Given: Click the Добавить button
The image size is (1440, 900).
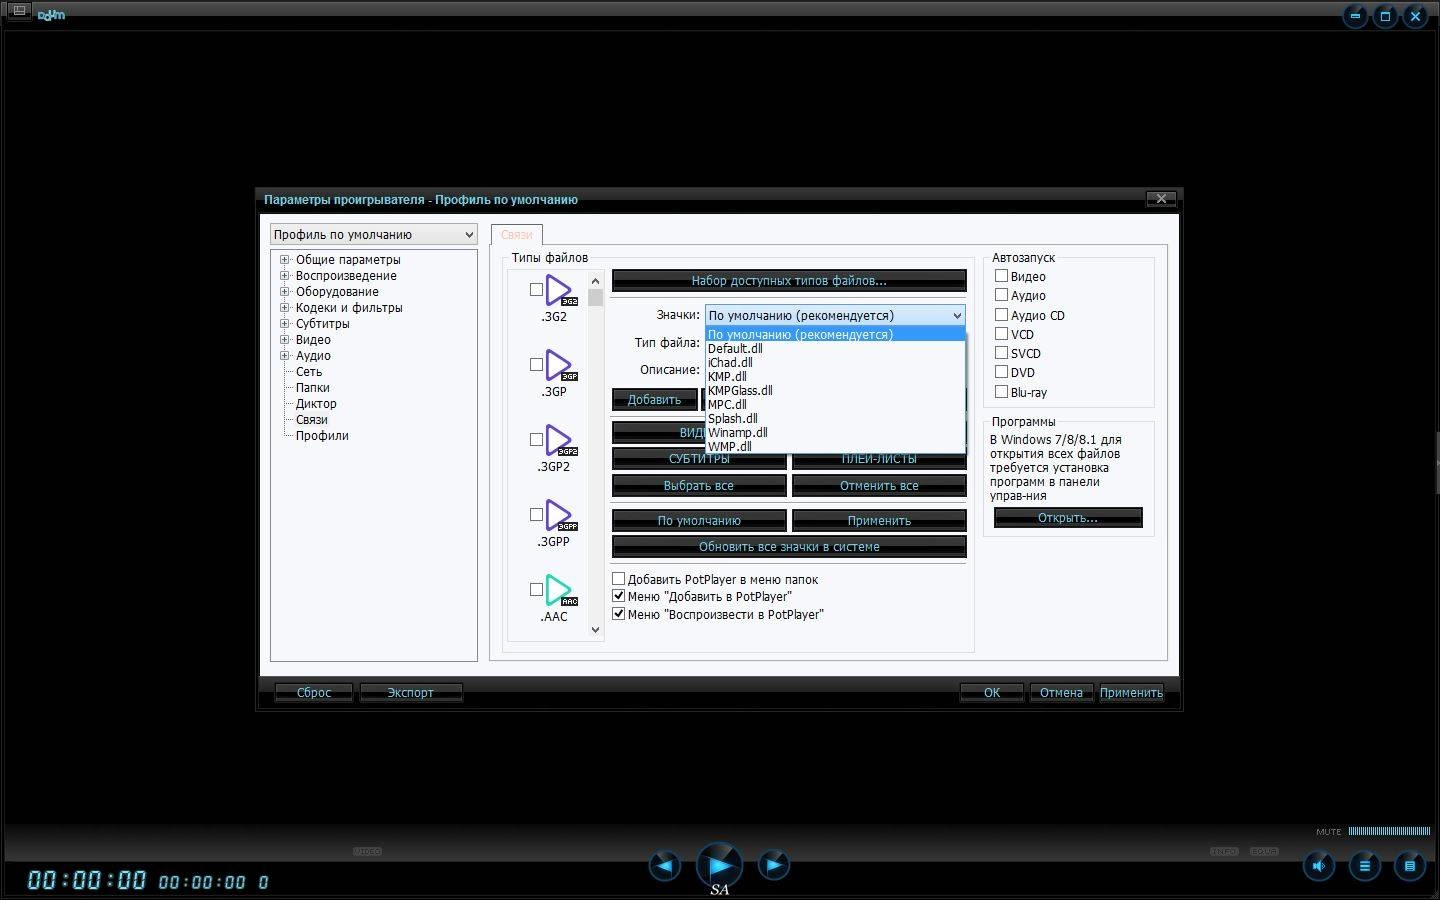Looking at the screenshot, I should click(x=654, y=399).
